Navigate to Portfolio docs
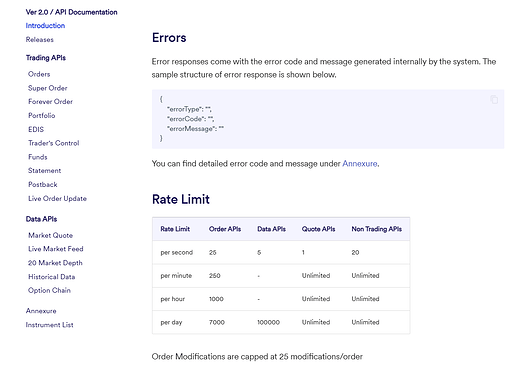The width and height of the screenshot is (517, 371). [x=42, y=116]
